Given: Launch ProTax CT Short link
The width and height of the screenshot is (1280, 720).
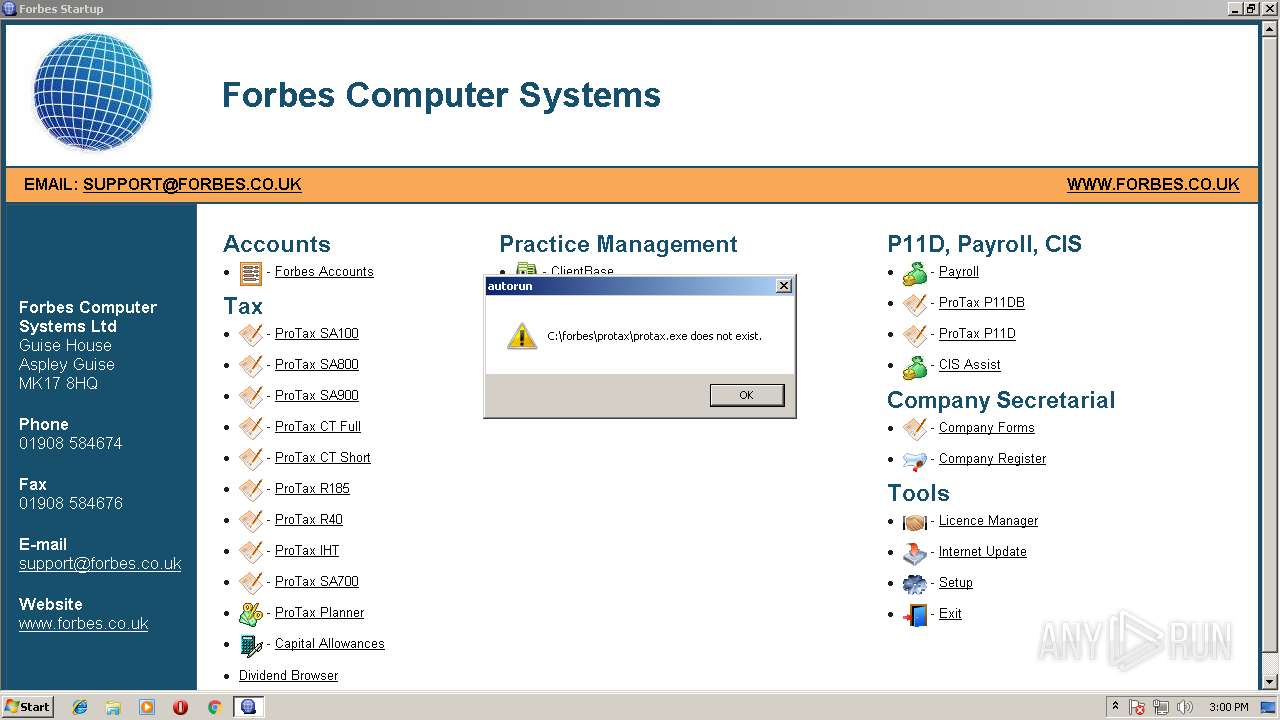Looking at the screenshot, I should coord(323,458).
